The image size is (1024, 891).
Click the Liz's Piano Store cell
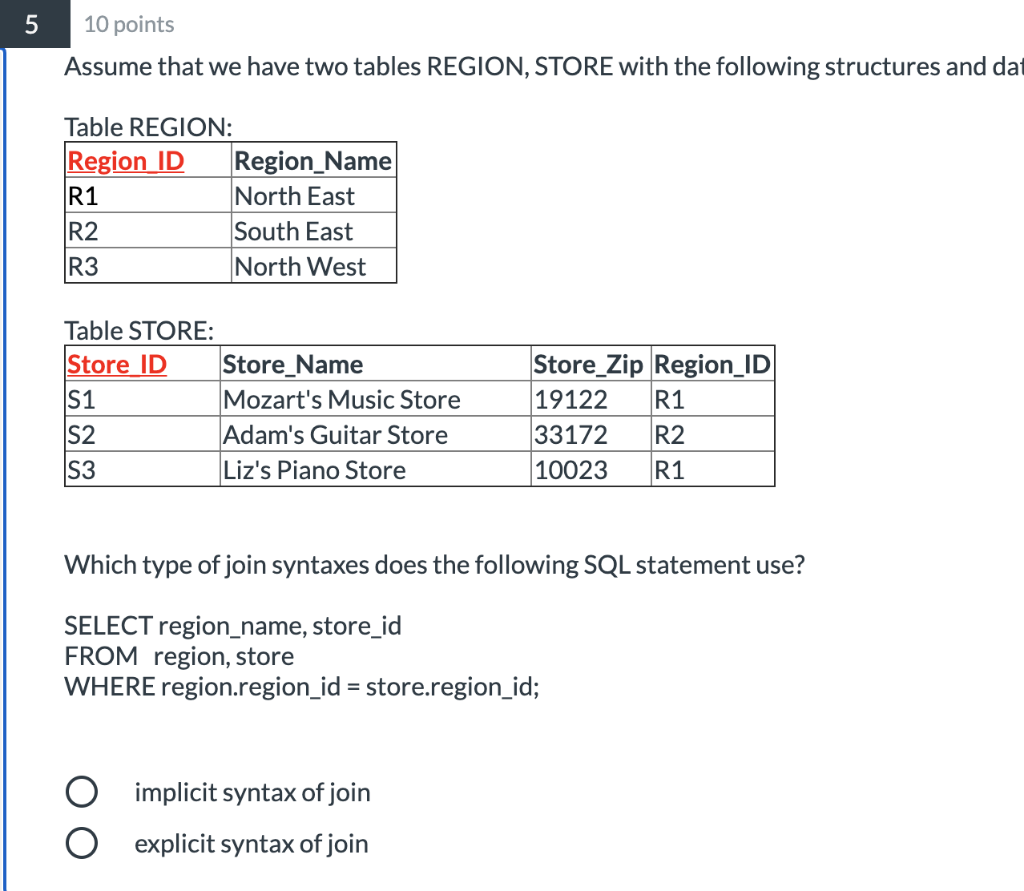314,469
